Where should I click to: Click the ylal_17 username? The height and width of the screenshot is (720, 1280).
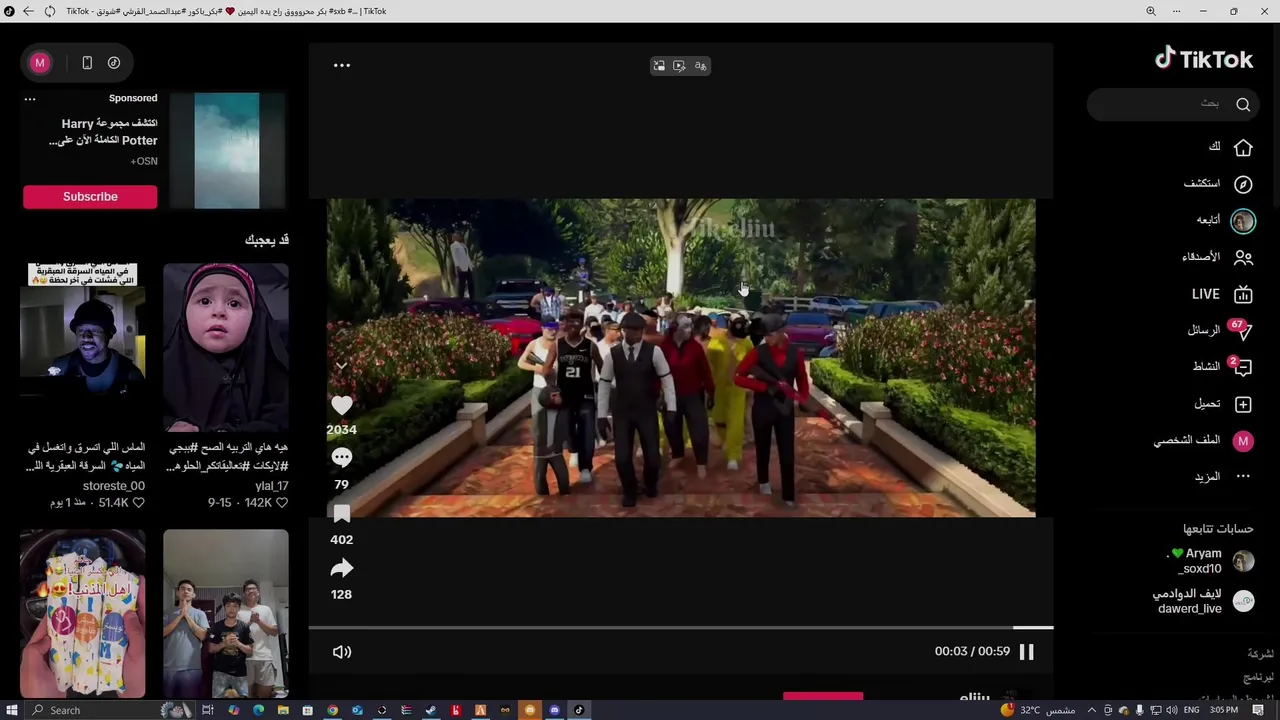[271, 486]
